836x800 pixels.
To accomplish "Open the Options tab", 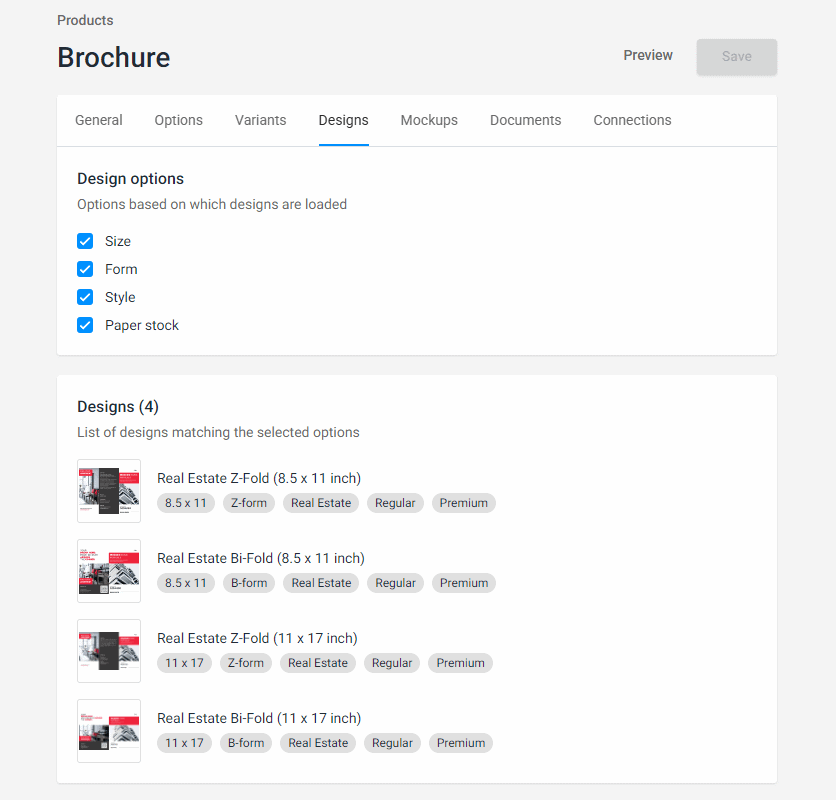I will [178, 120].
